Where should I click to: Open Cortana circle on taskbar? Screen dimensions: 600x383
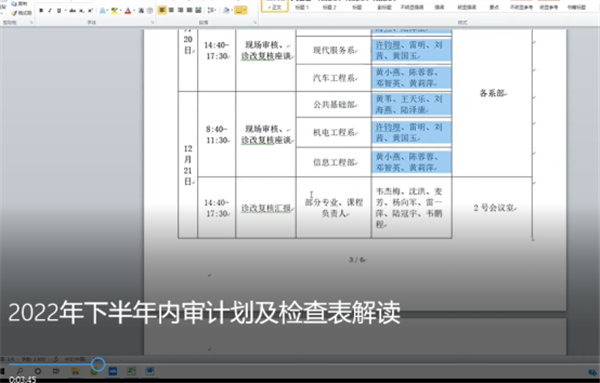(x=38, y=371)
